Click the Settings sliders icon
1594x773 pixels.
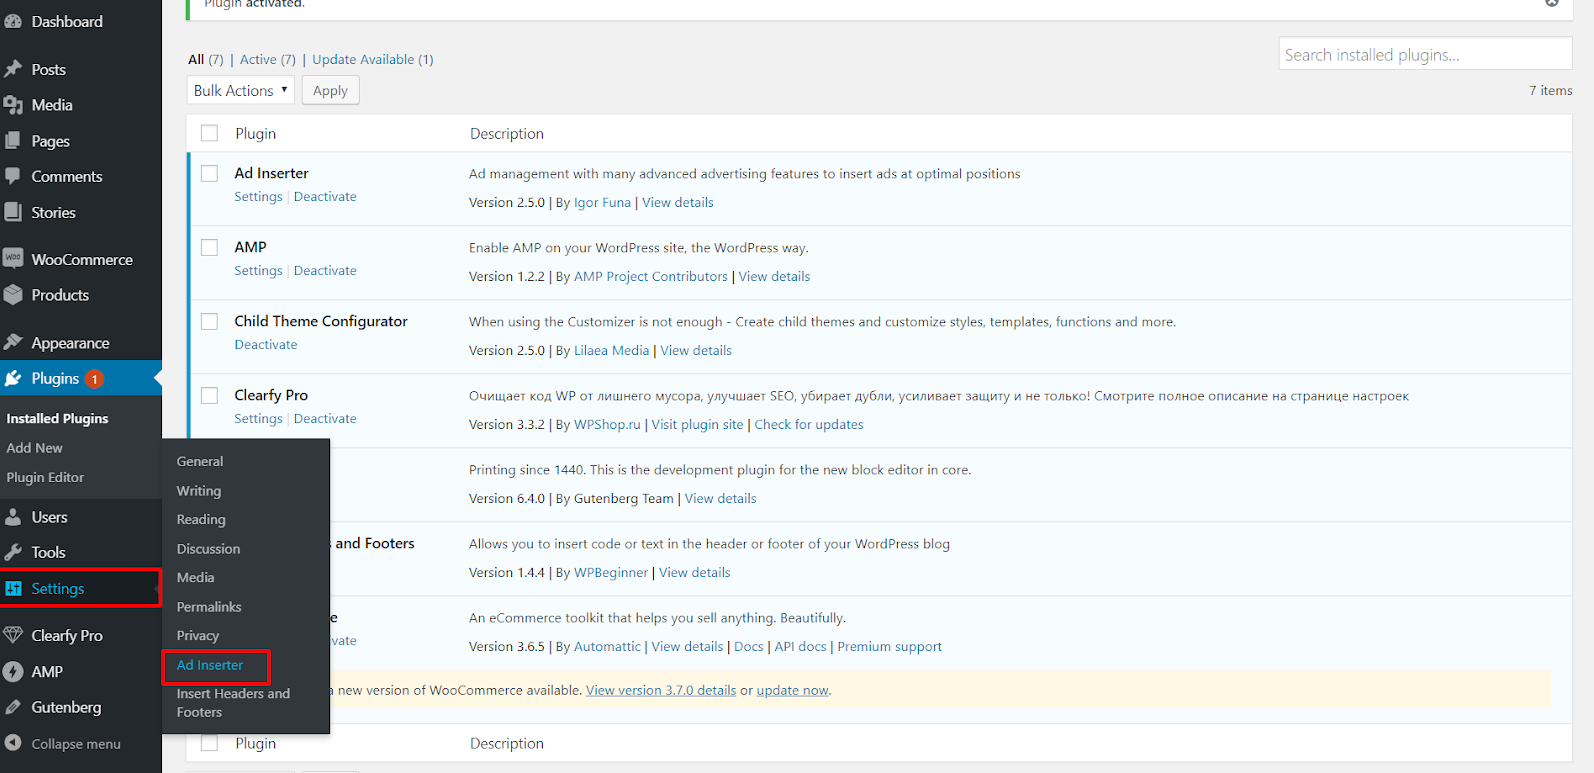coord(13,589)
